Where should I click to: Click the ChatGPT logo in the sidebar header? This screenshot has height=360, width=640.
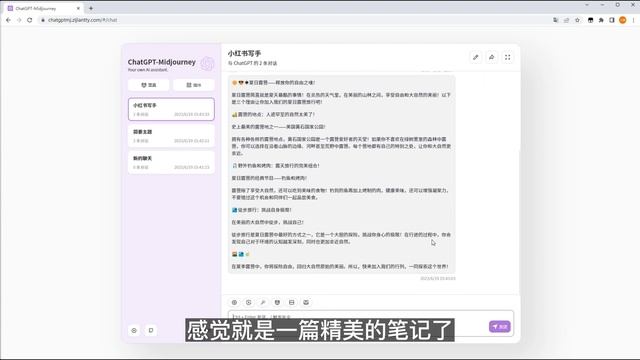pos(207,64)
